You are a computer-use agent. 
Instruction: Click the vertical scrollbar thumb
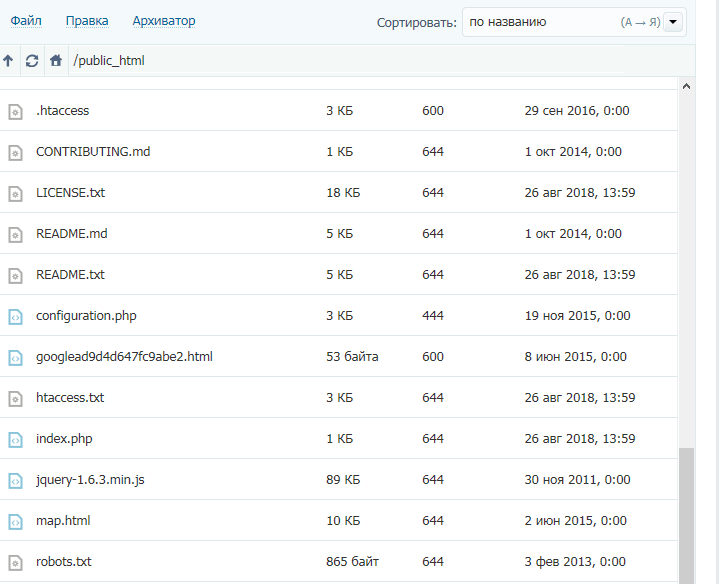coord(686,515)
